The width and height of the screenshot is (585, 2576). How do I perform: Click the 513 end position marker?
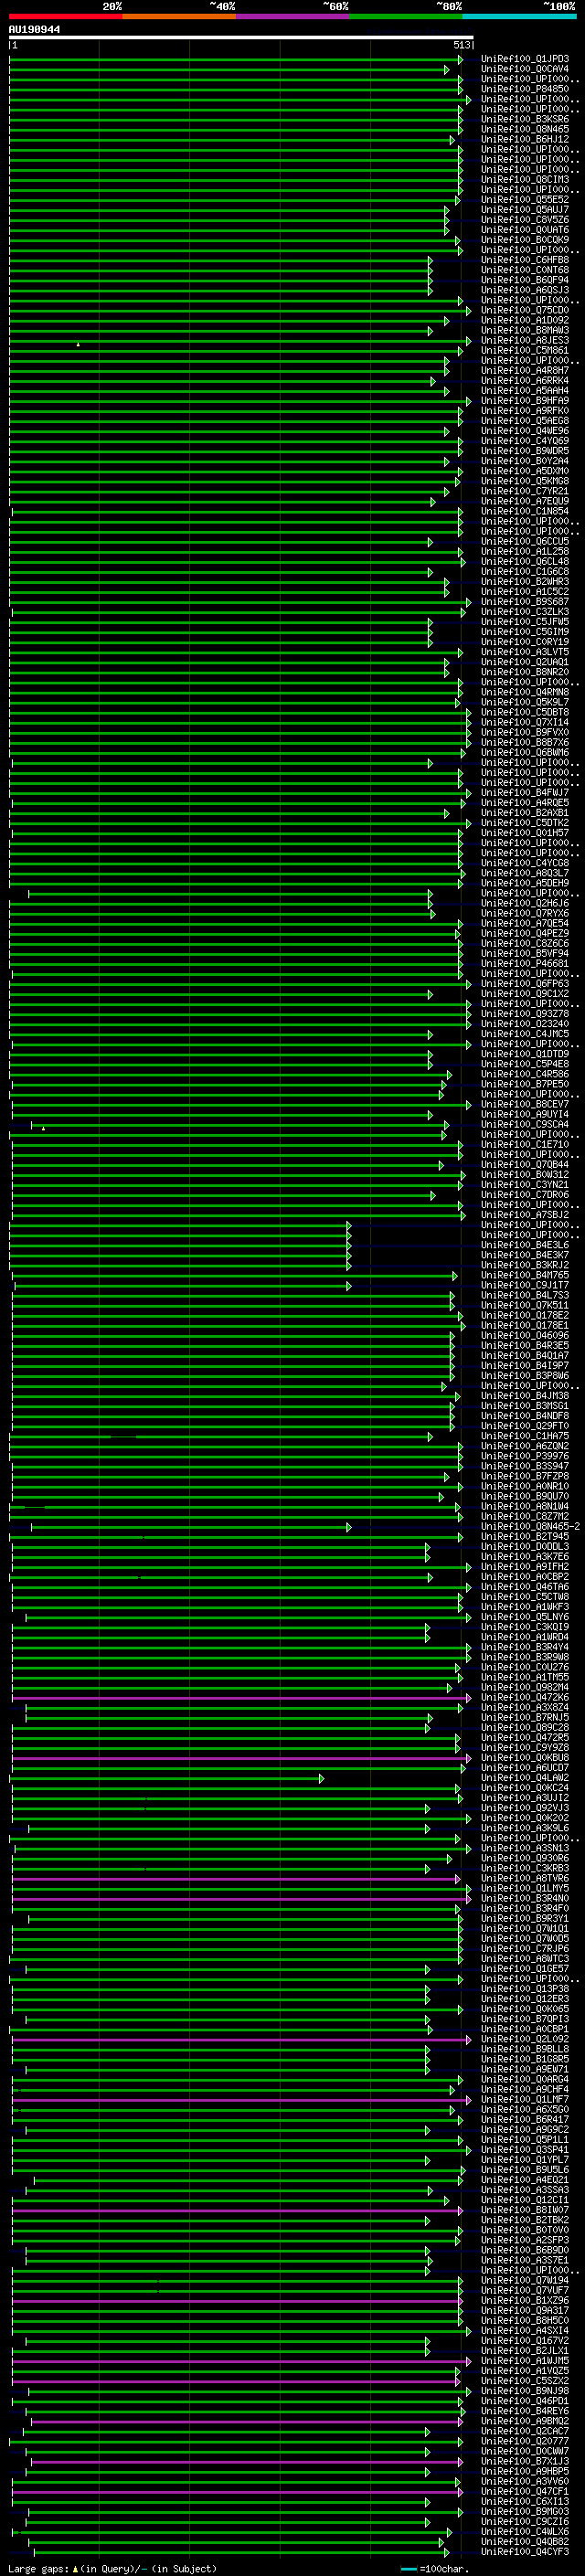point(461,45)
